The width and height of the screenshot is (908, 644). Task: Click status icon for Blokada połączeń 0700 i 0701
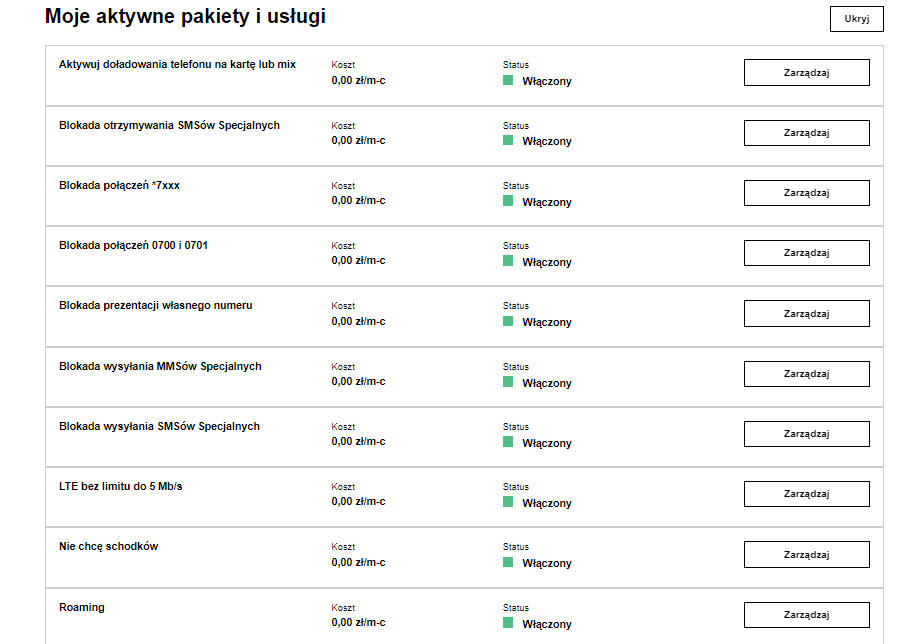(x=508, y=261)
